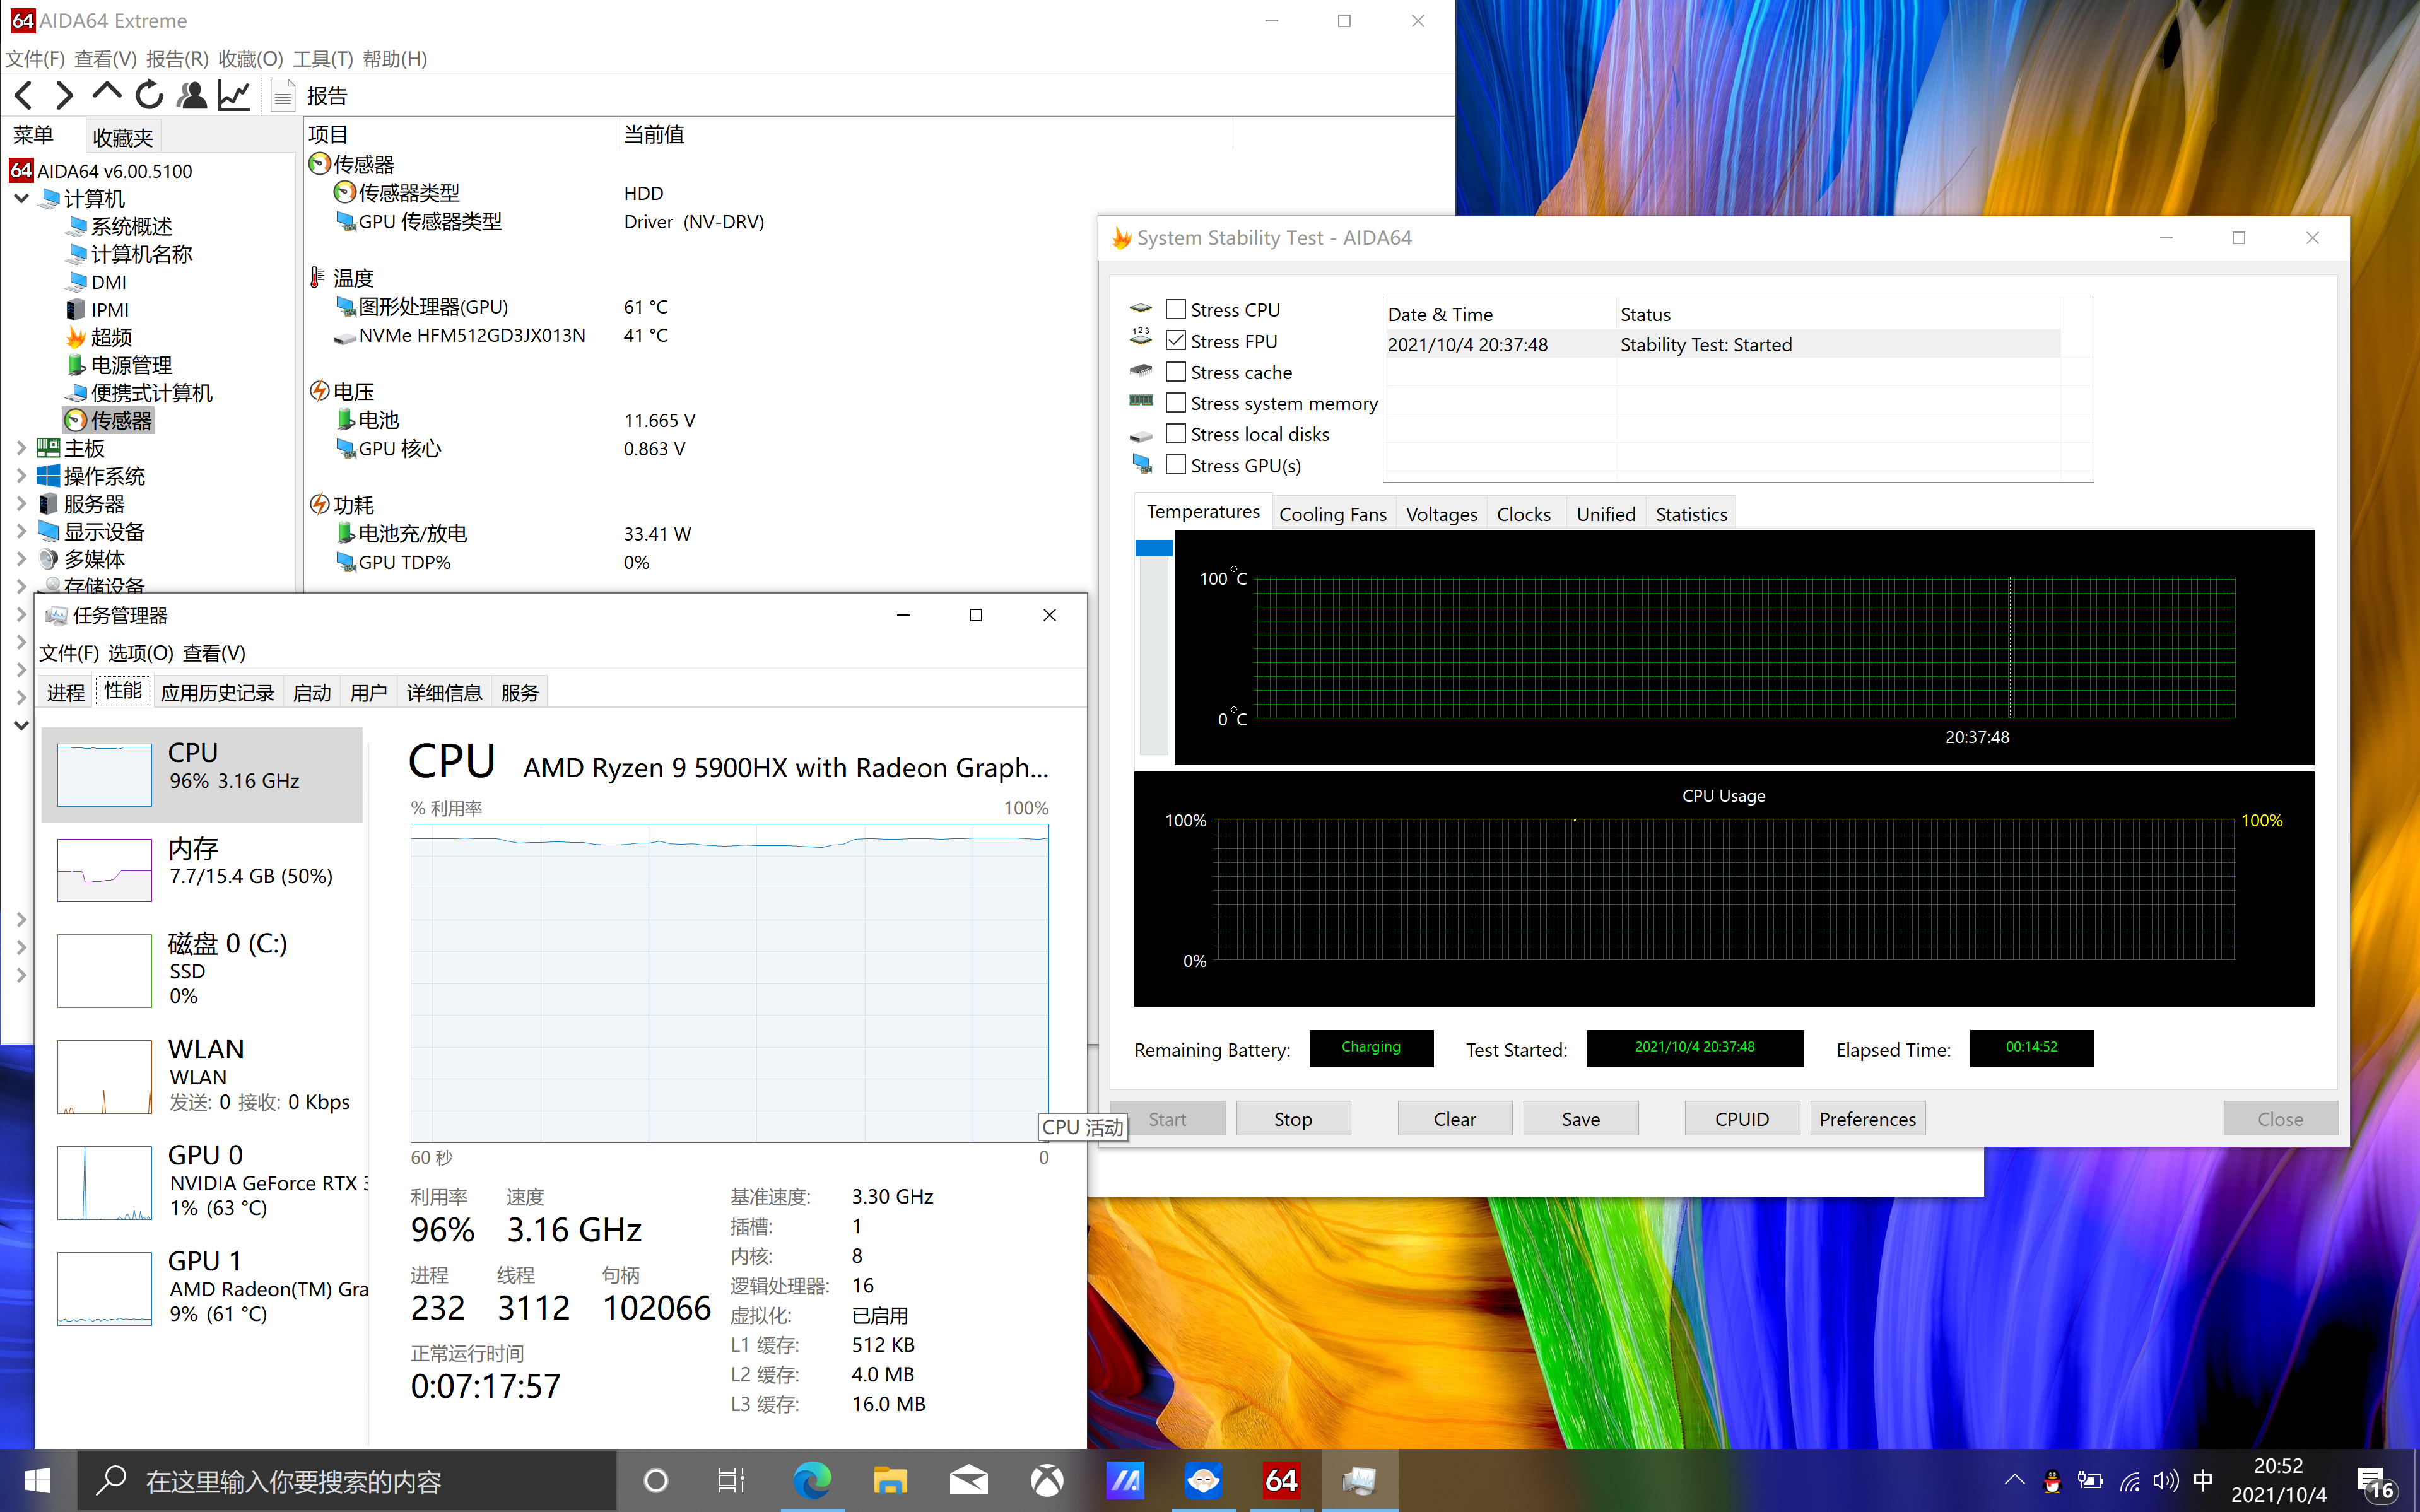Click the blue temperature graph slider indicator
The width and height of the screenshot is (2420, 1512).
pyautogui.click(x=1153, y=547)
